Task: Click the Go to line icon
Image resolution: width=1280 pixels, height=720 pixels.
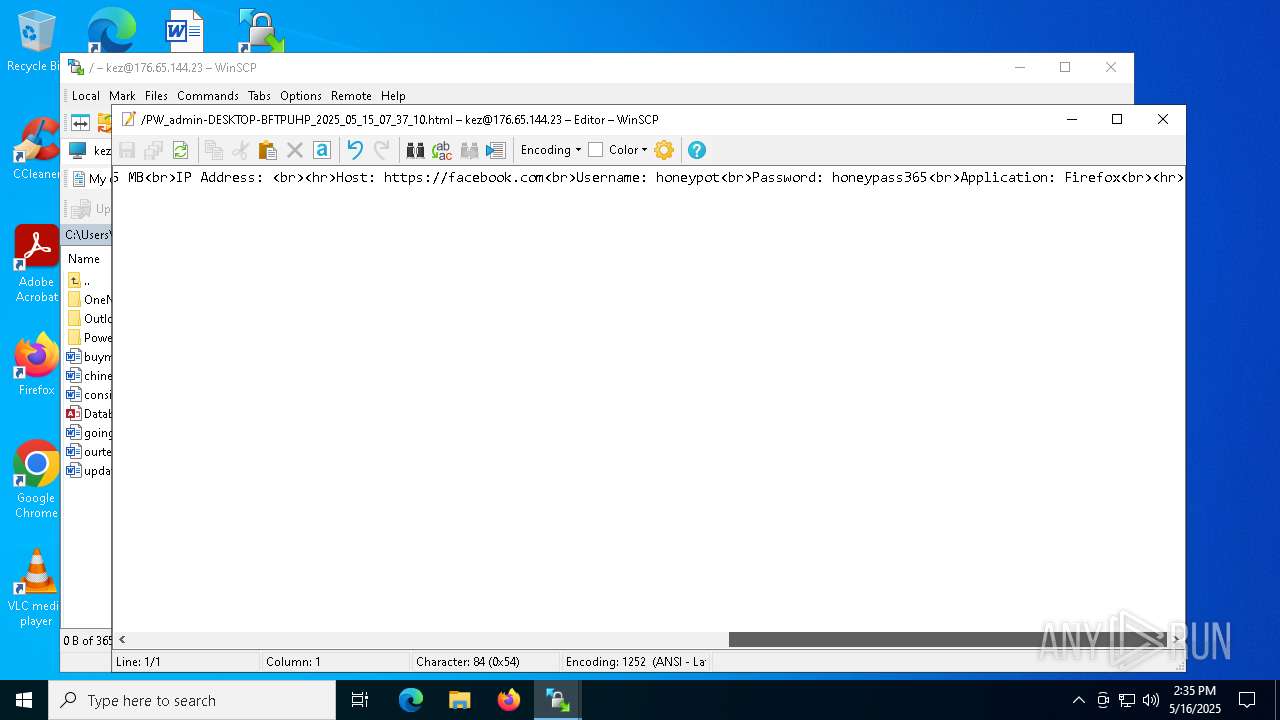Action: (496, 150)
